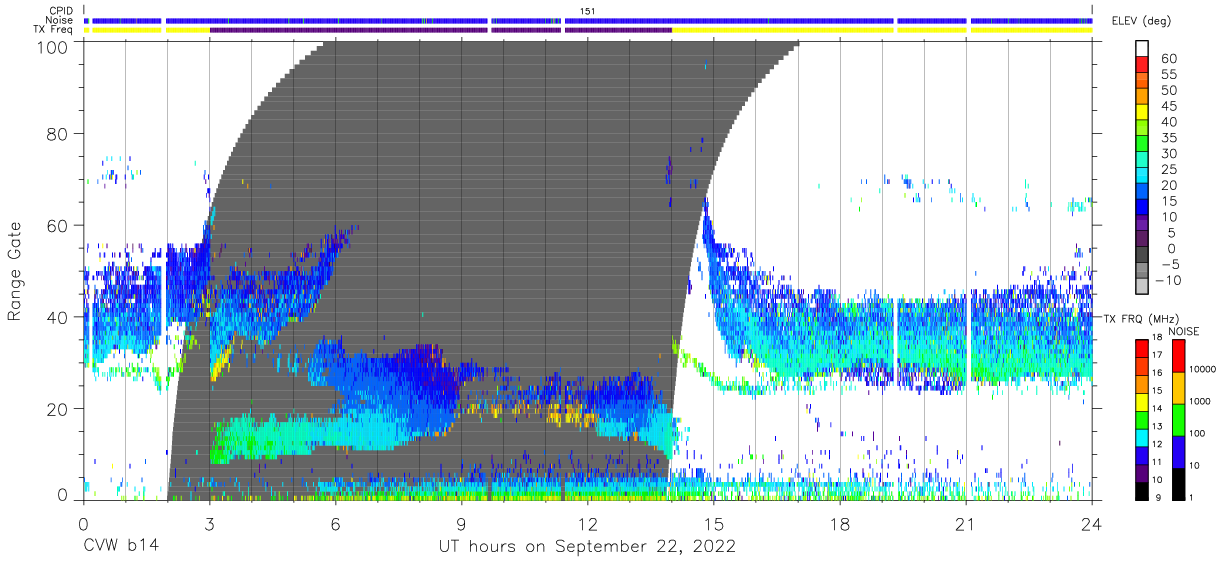
Task: Click the 'ELEV (deg)' colorbar title
Action: pos(1142,21)
